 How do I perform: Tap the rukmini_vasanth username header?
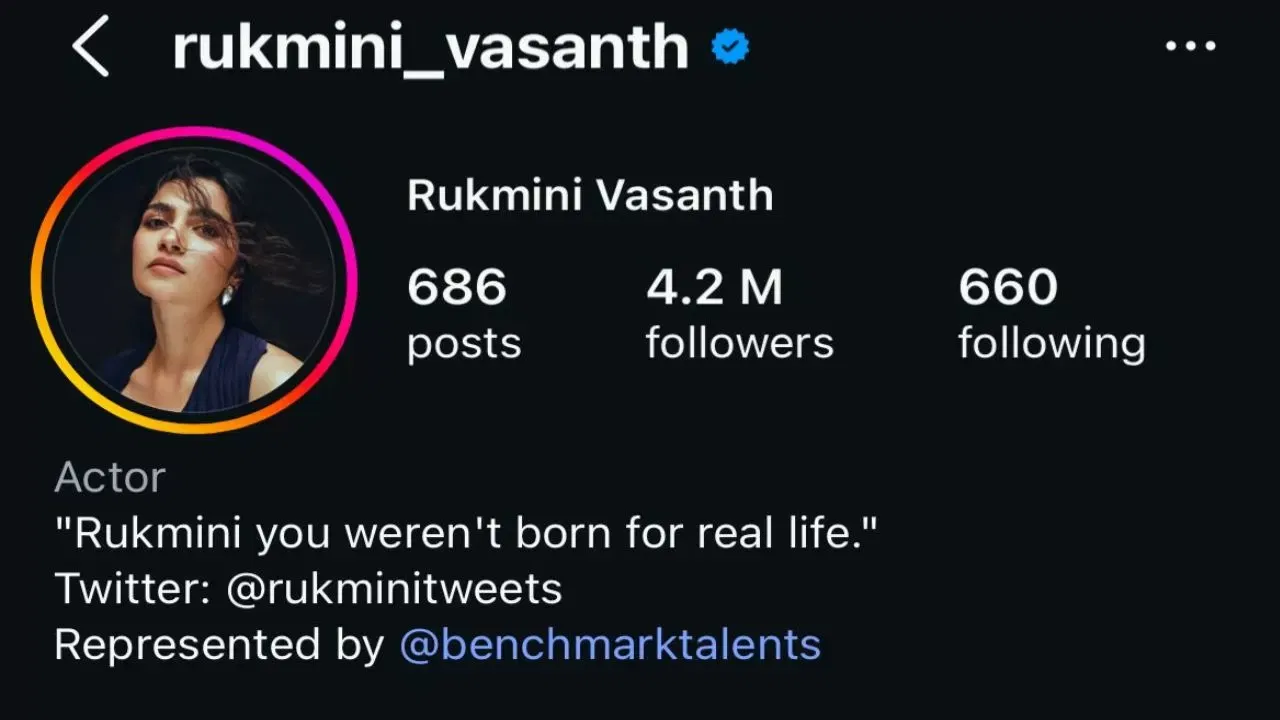(x=430, y=48)
